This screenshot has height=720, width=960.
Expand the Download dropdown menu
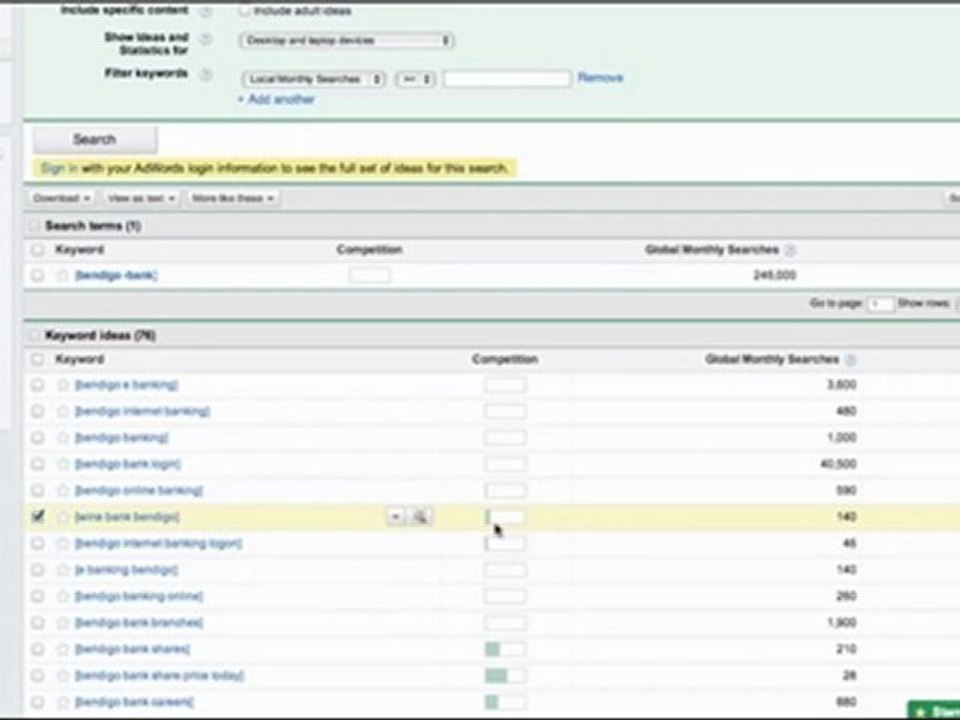[61, 198]
